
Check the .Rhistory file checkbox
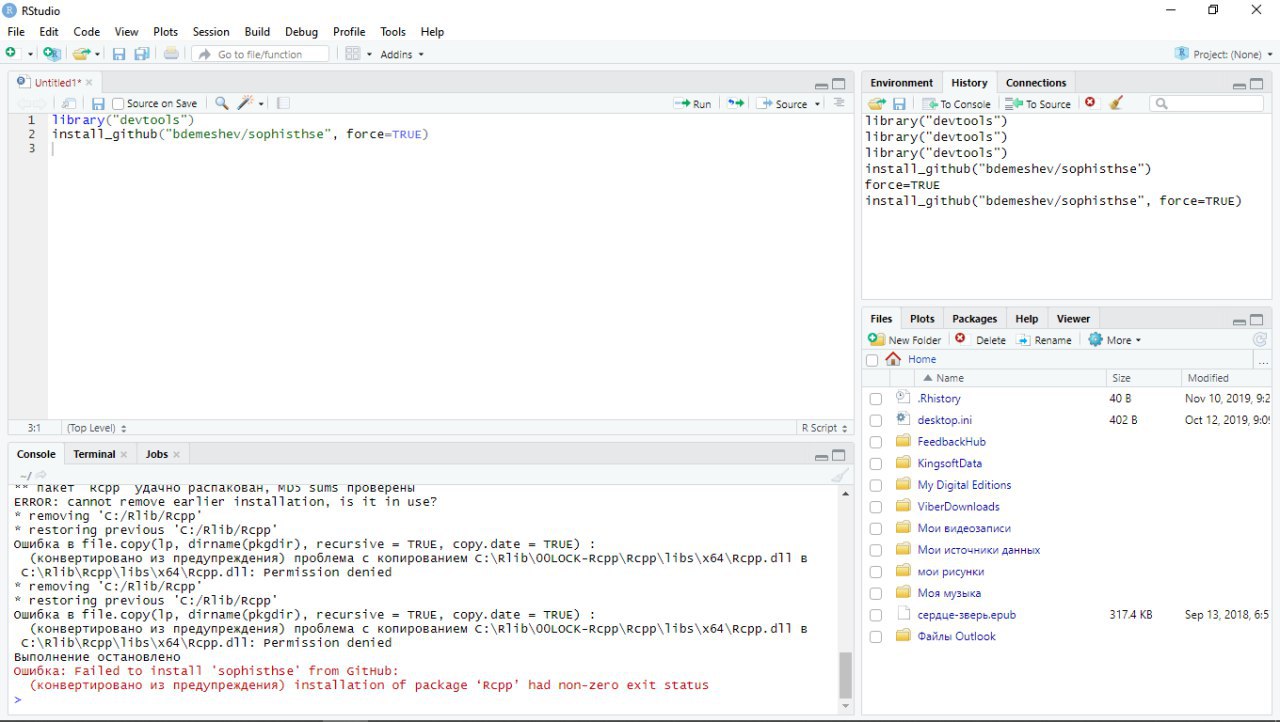click(x=876, y=399)
